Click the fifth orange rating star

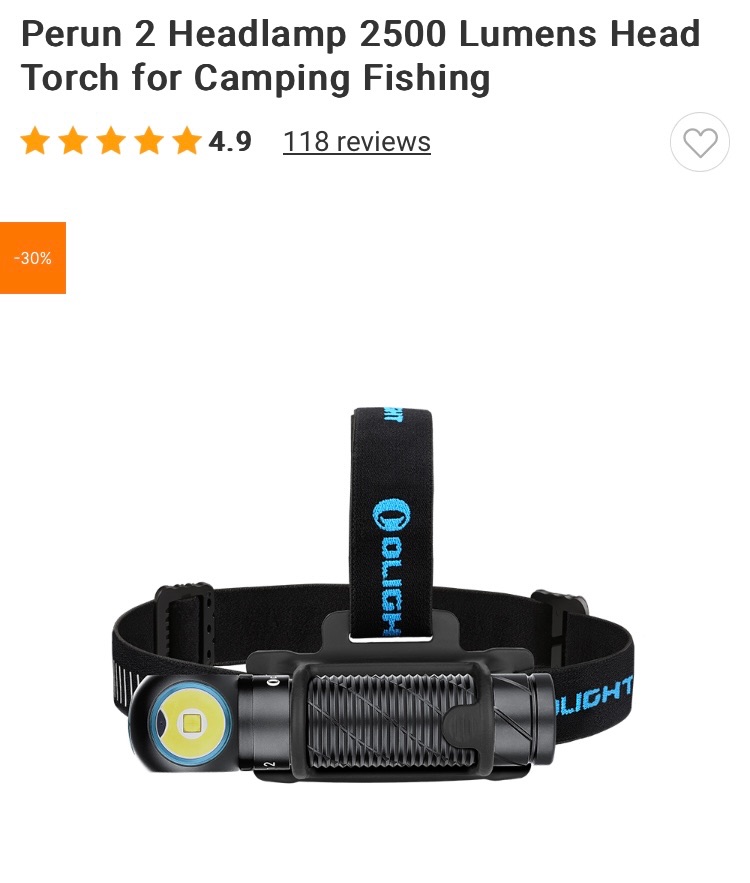pyautogui.click(x=187, y=141)
